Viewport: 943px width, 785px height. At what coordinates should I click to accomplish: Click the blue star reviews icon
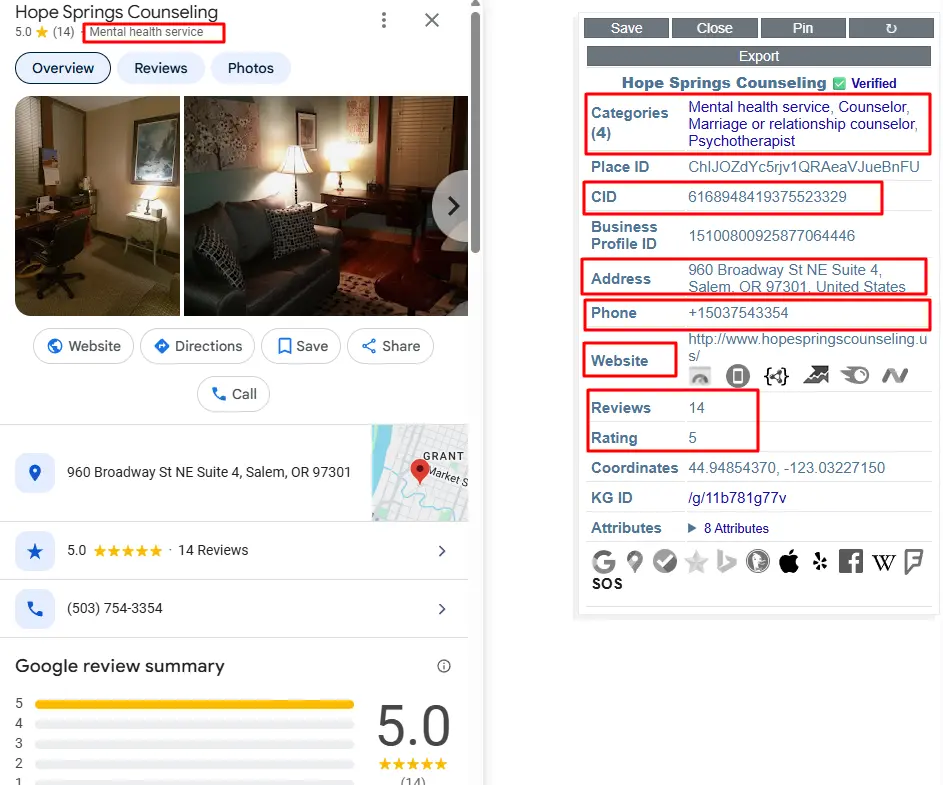point(35,551)
